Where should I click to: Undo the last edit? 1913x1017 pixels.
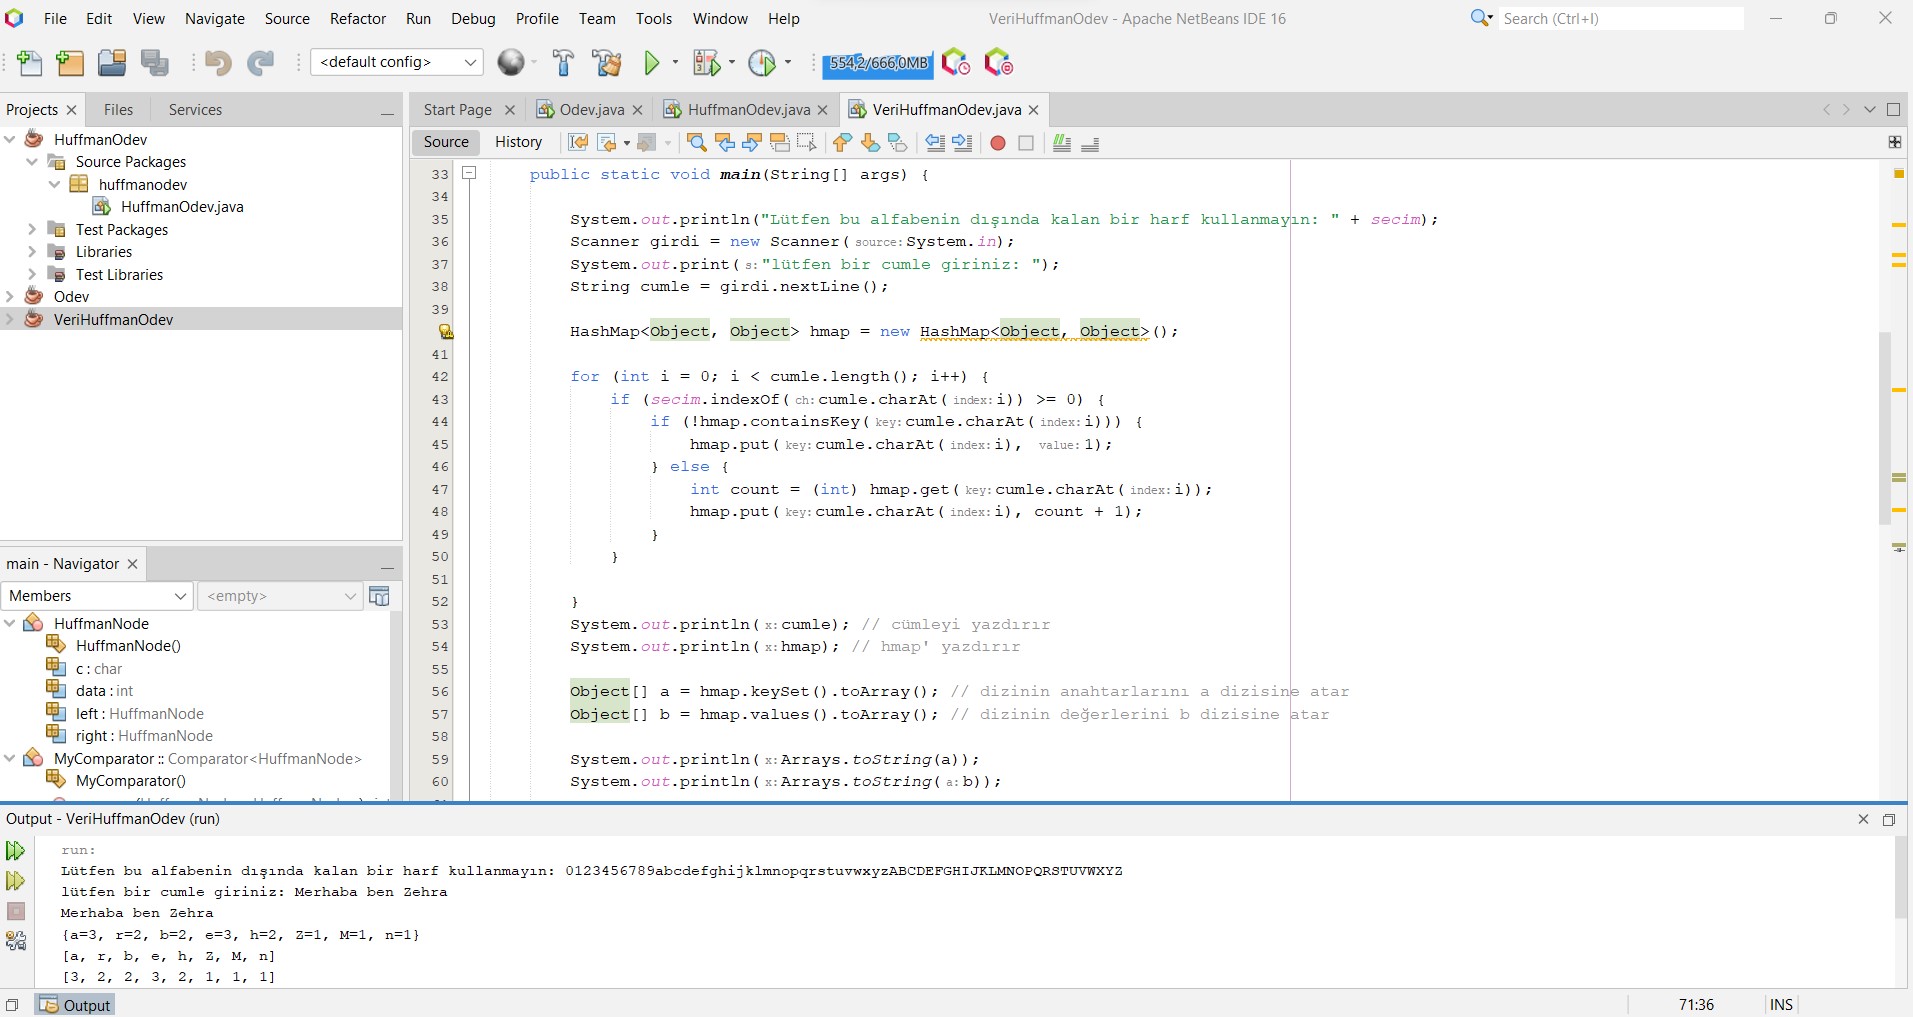click(216, 62)
